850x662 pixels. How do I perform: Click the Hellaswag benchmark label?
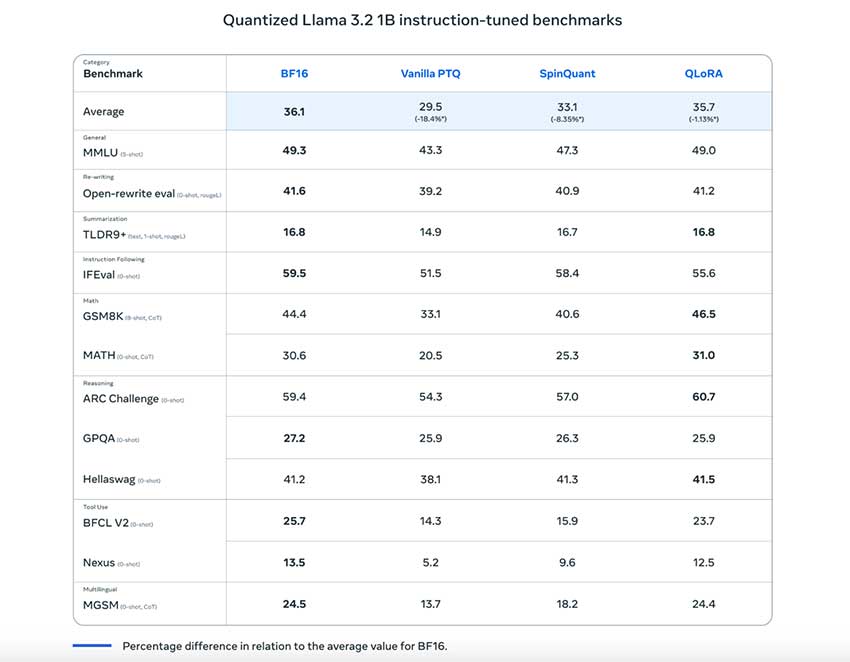109,480
